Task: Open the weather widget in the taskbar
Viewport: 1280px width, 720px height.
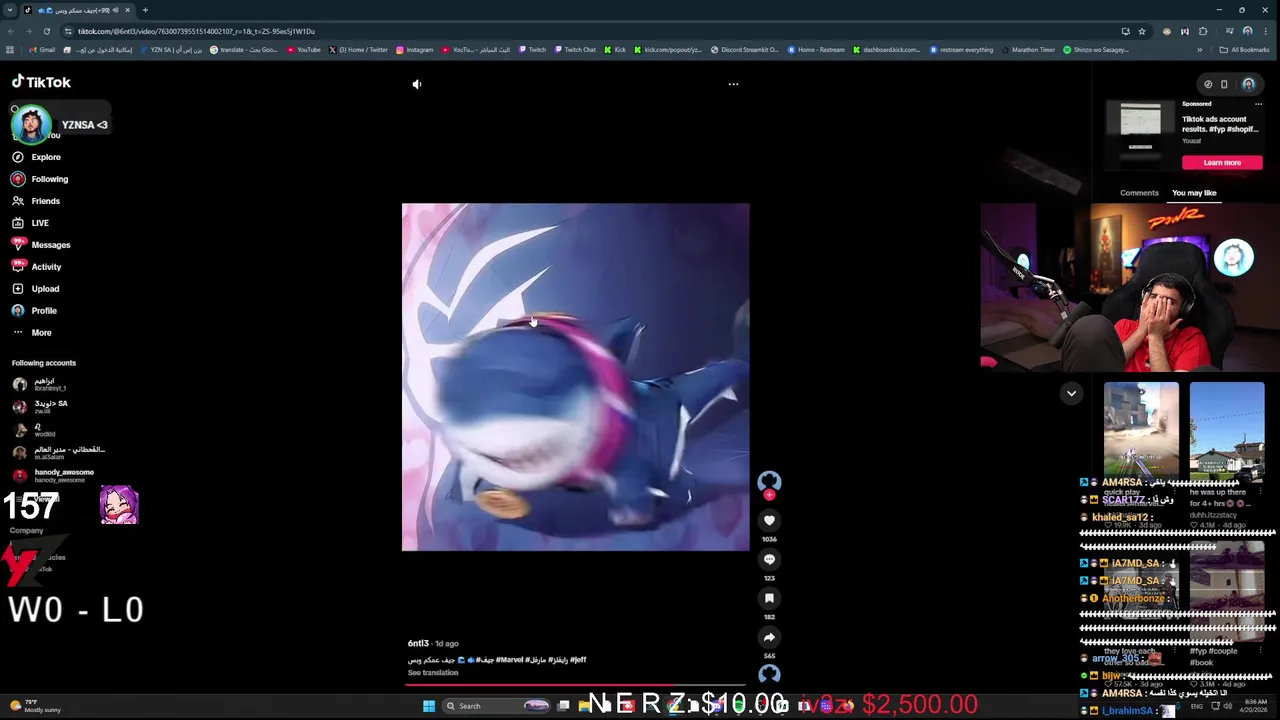Action: click(x=35, y=706)
